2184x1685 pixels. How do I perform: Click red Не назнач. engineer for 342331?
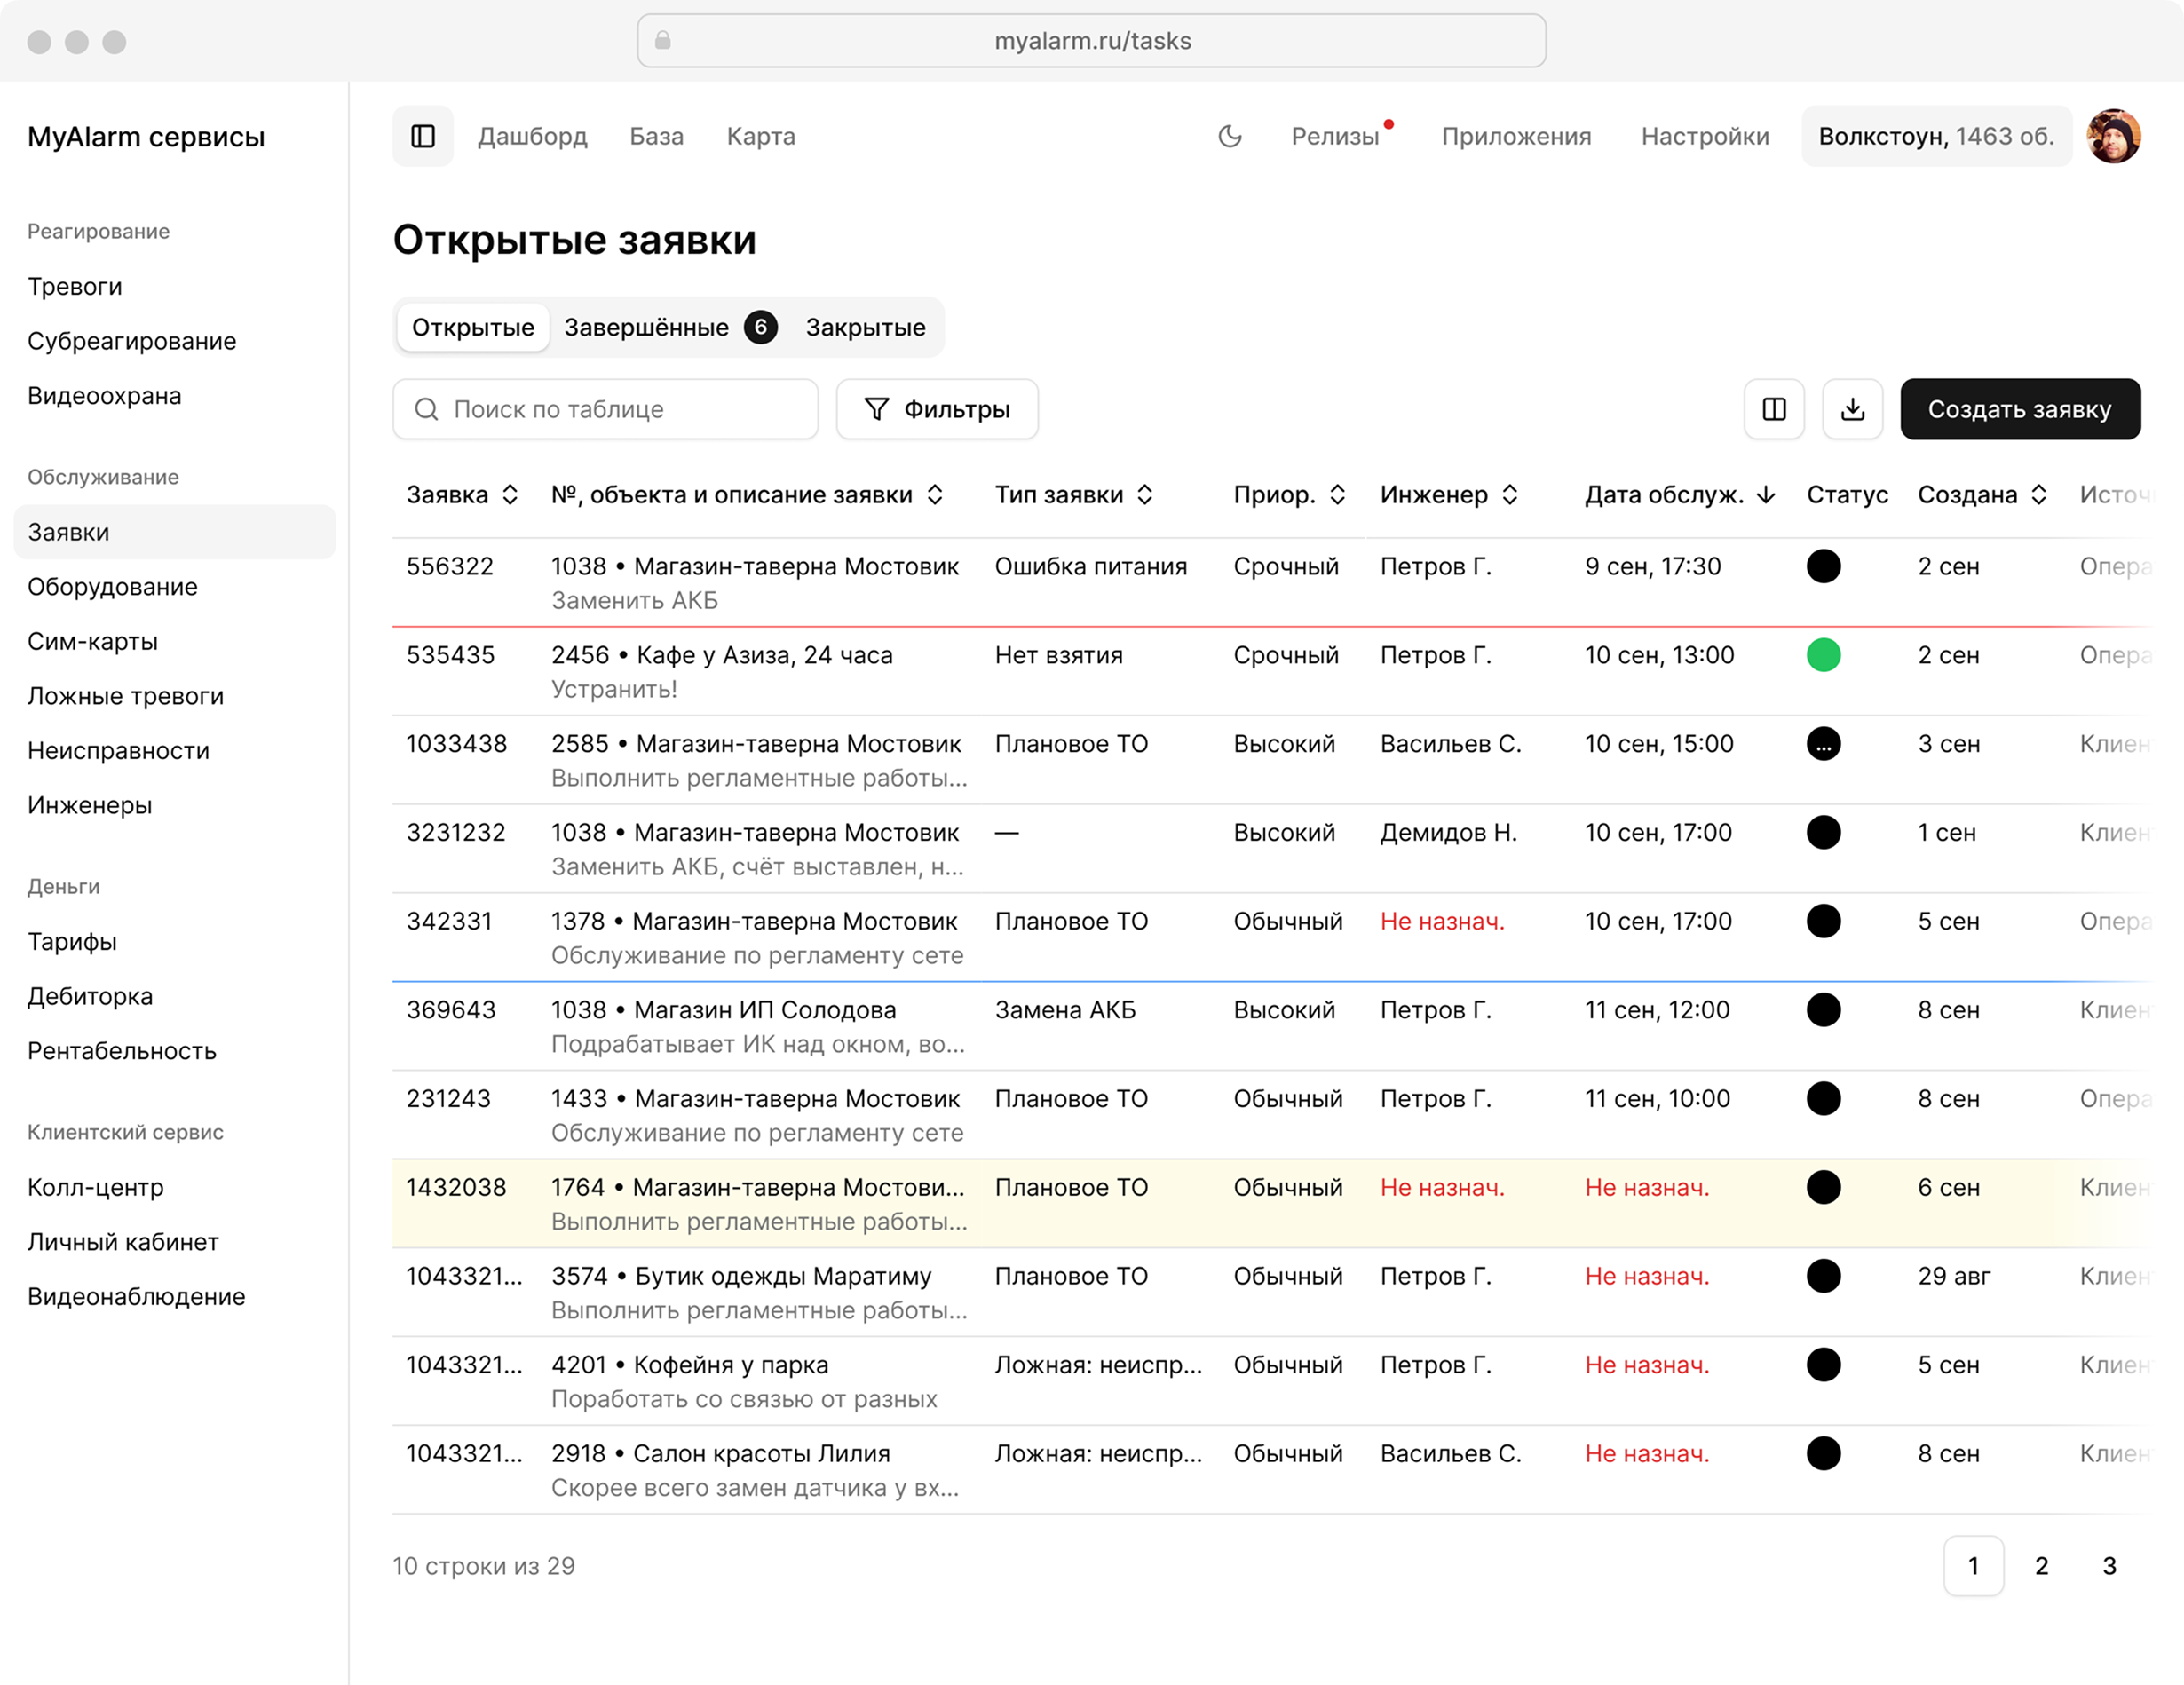1442,921
